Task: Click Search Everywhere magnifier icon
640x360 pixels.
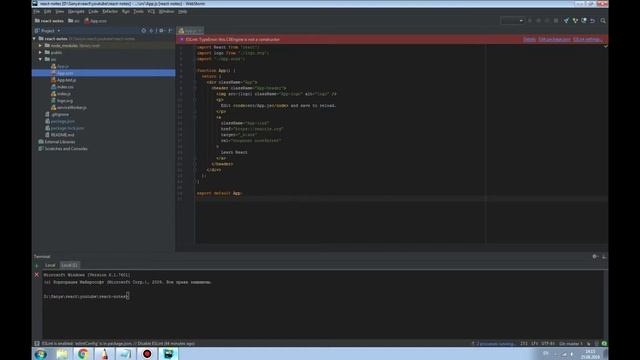Action: click(x=603, y=20)
